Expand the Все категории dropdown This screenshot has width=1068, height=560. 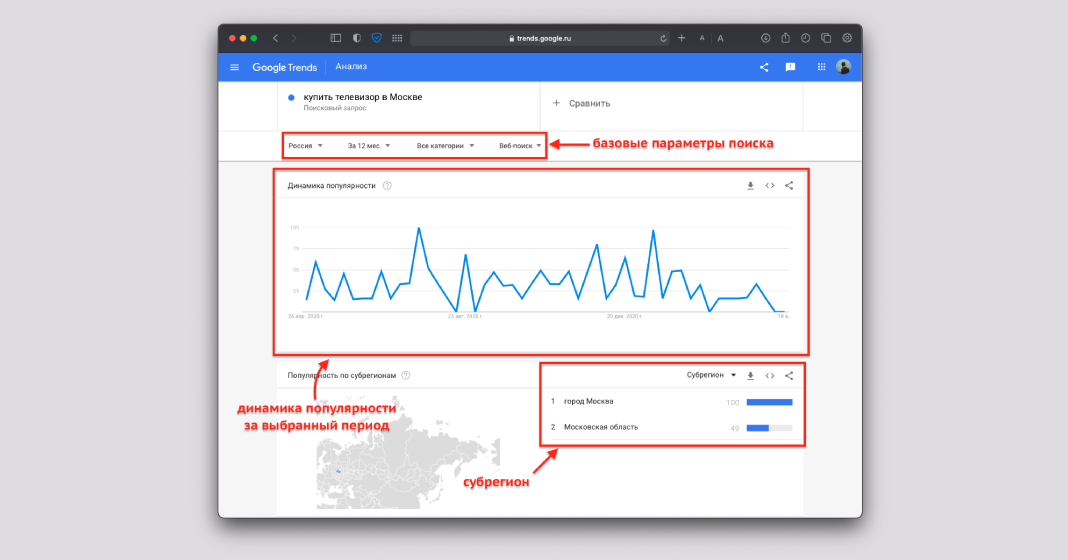click(445, 145)
